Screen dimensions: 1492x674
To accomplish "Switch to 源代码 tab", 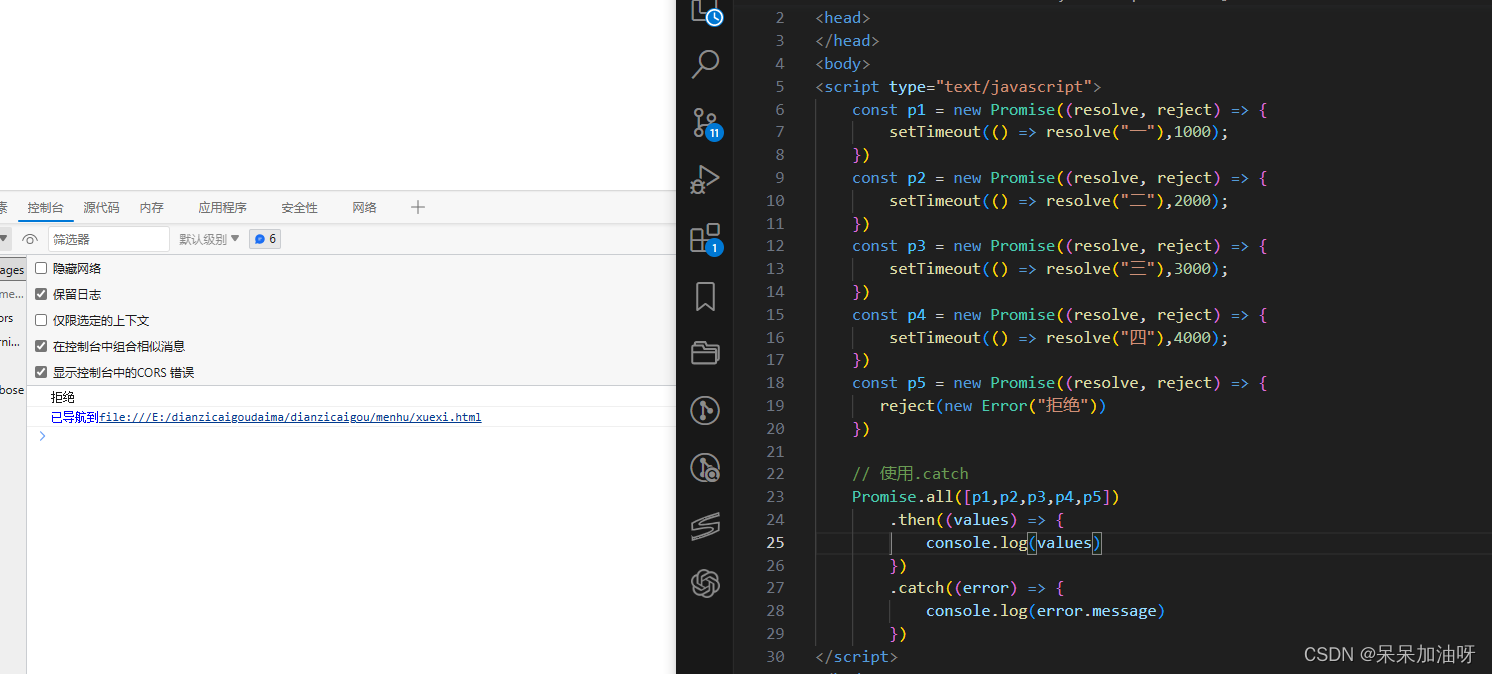I will (101, 207).
